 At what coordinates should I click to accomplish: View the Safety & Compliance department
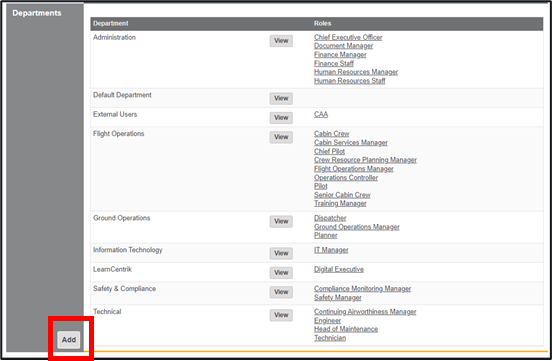(281, 292)
